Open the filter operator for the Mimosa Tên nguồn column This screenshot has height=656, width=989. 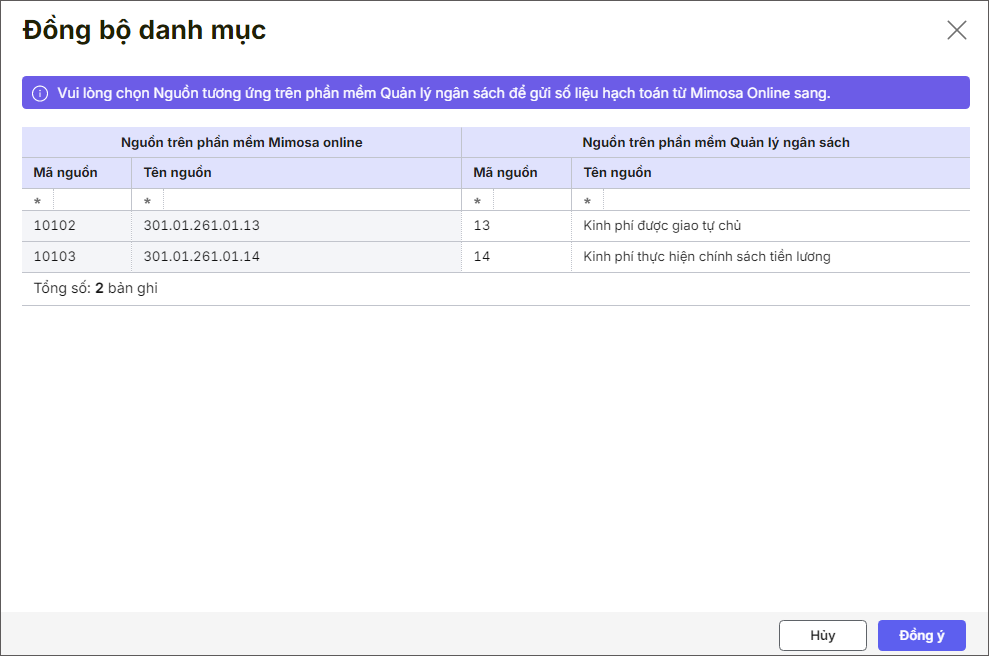point(148,201)
